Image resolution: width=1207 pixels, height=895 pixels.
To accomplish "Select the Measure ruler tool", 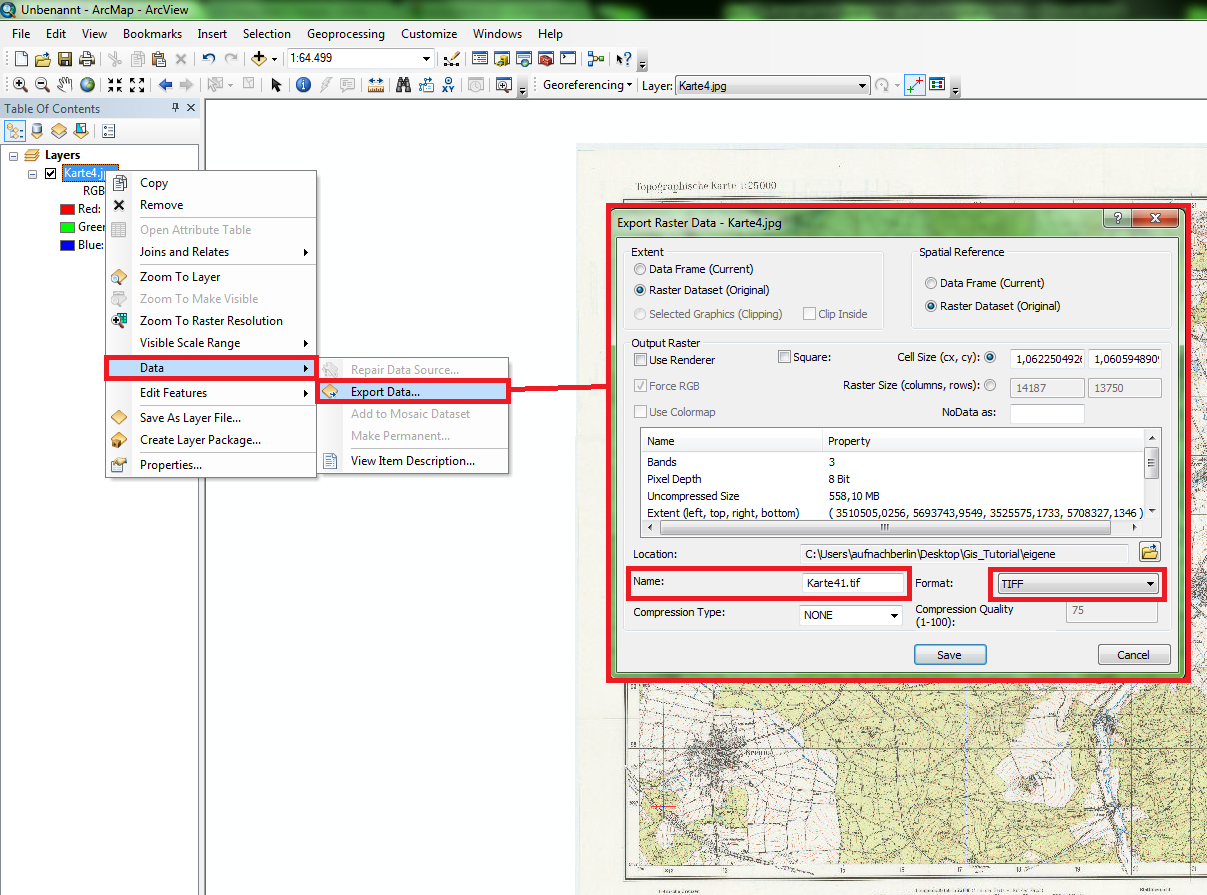I will (376, 85).
